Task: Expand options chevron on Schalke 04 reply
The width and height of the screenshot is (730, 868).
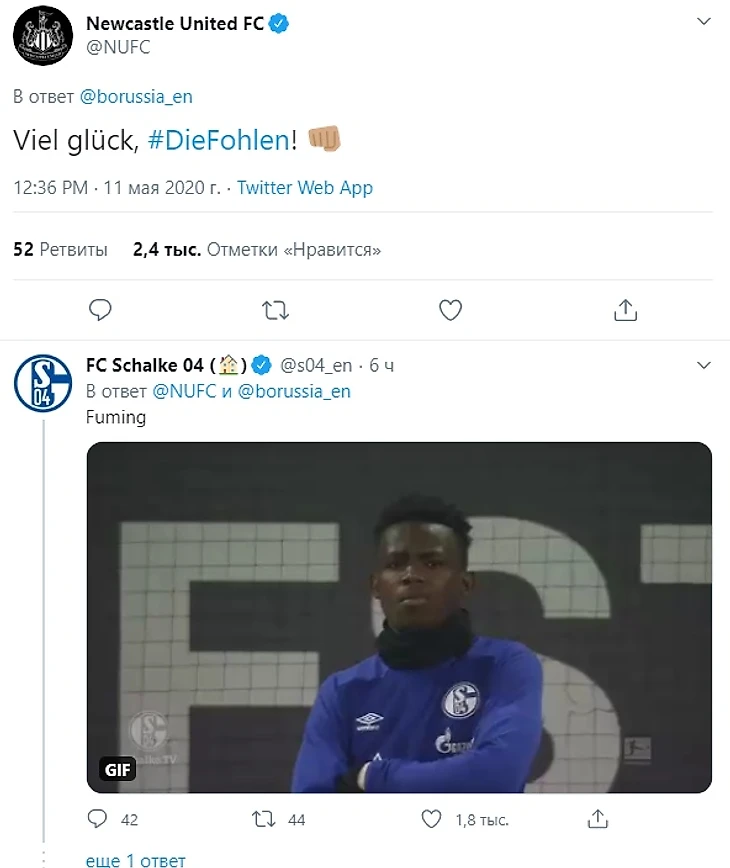Action: point(703,366)
